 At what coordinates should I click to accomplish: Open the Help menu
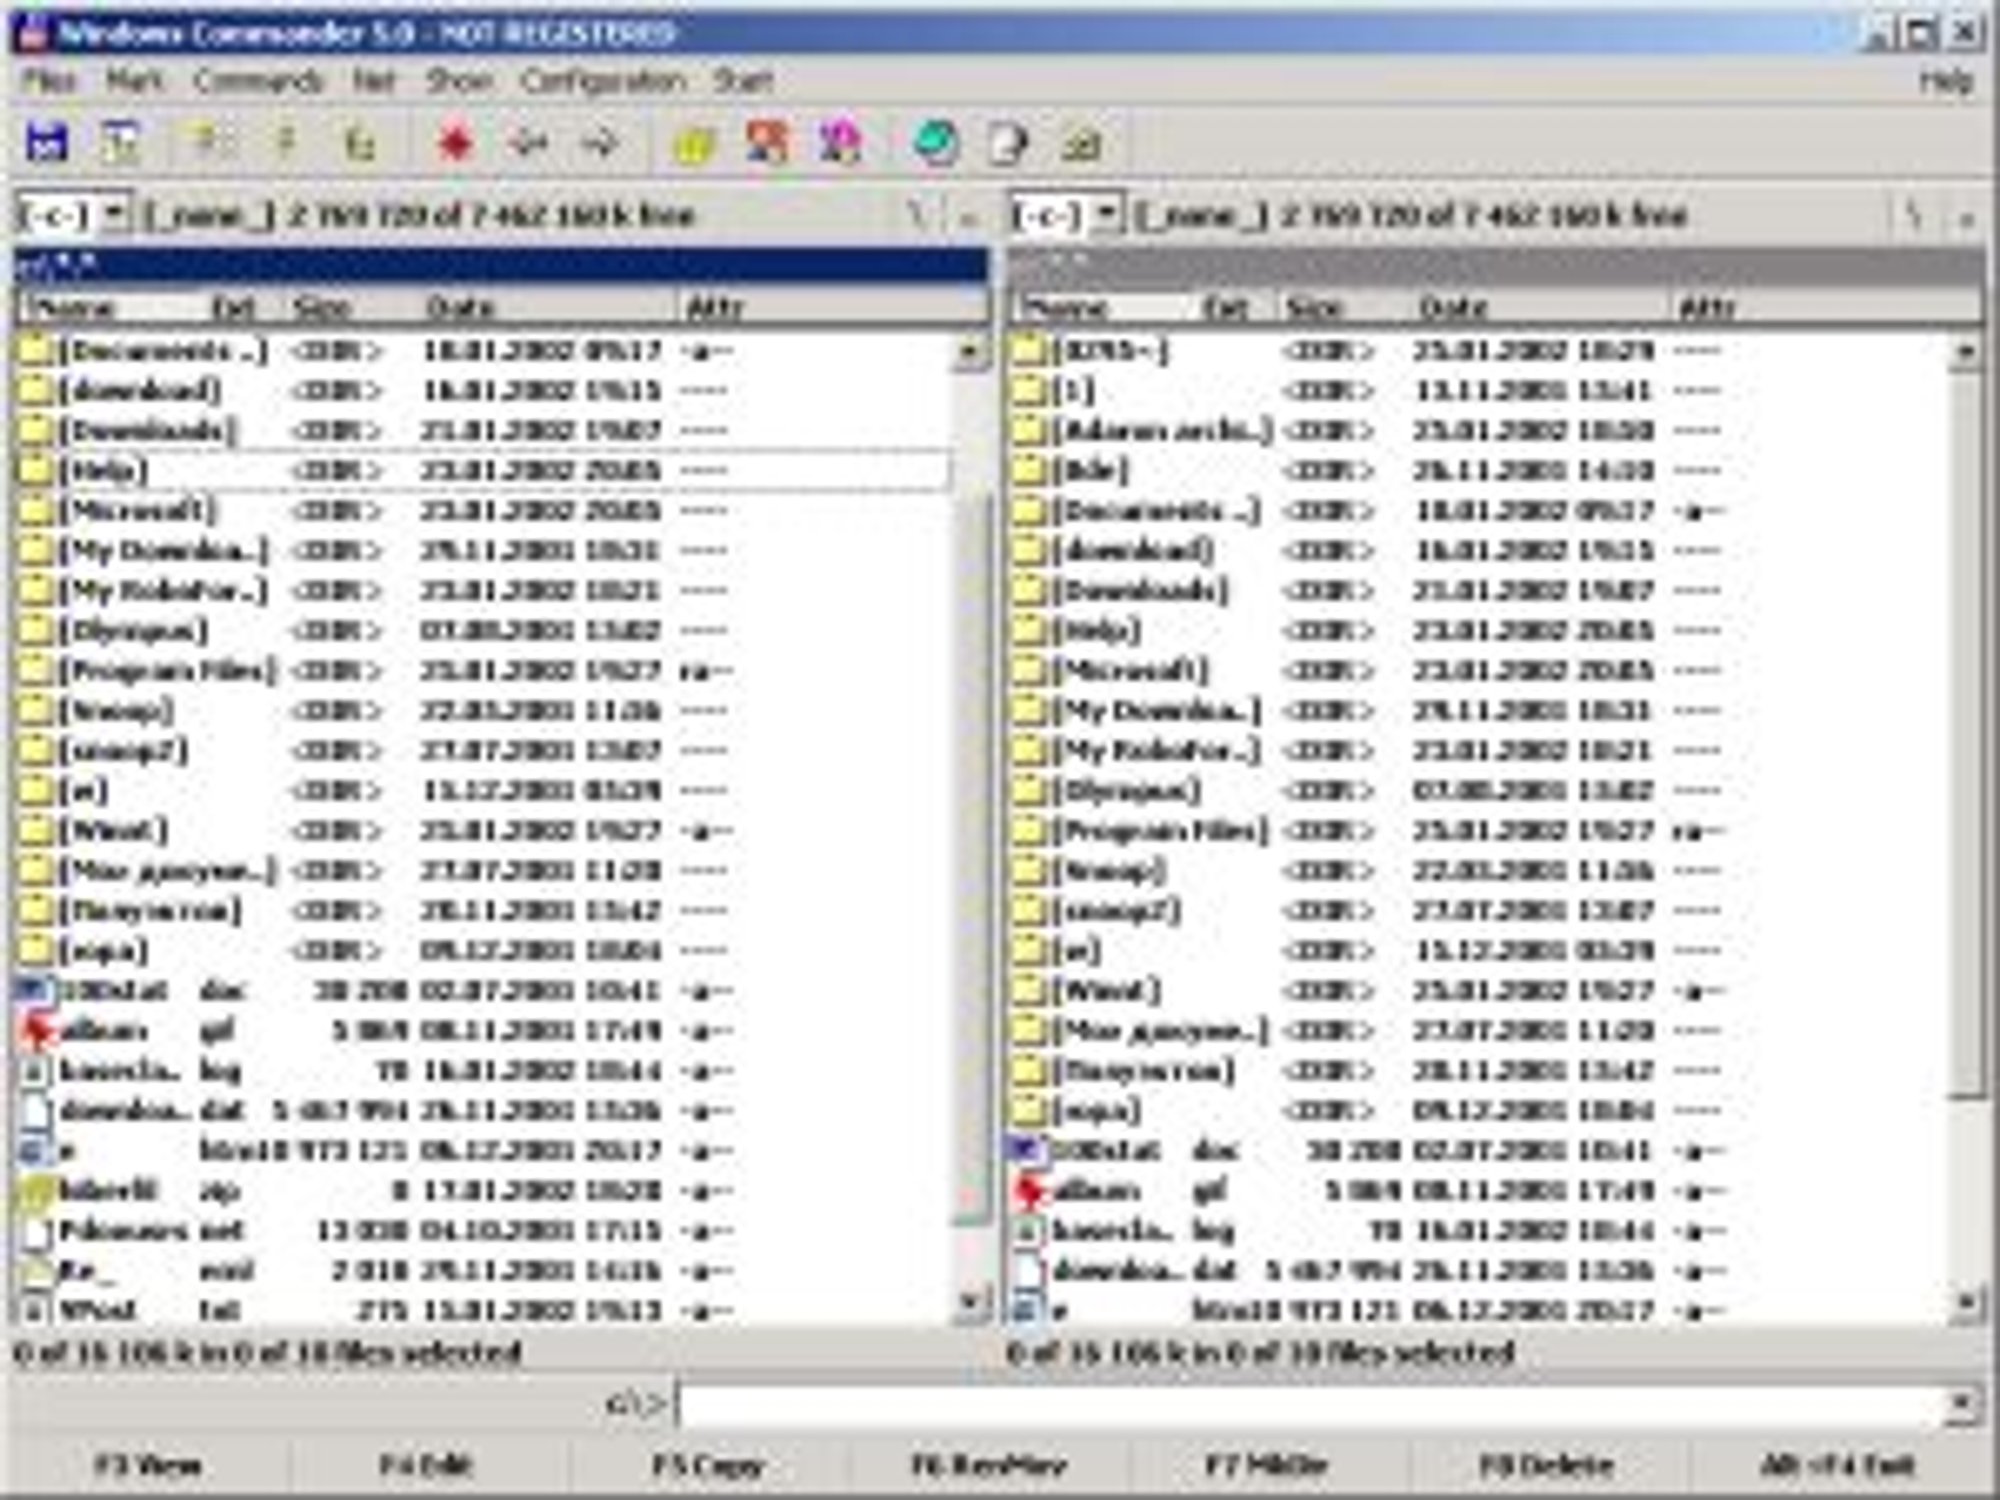point(1946,80)
